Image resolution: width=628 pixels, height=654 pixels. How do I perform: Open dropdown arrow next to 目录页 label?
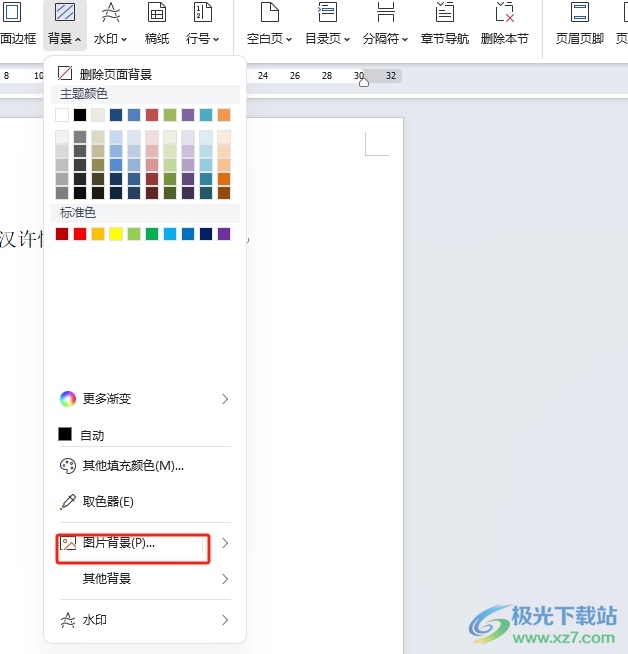[347, 40]
